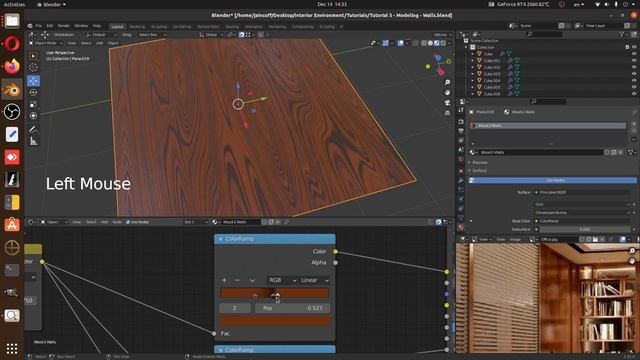This screenshot has width=640, height=360.
Task: Open Opera browser from dock
Action: click(x=12, y=43)
